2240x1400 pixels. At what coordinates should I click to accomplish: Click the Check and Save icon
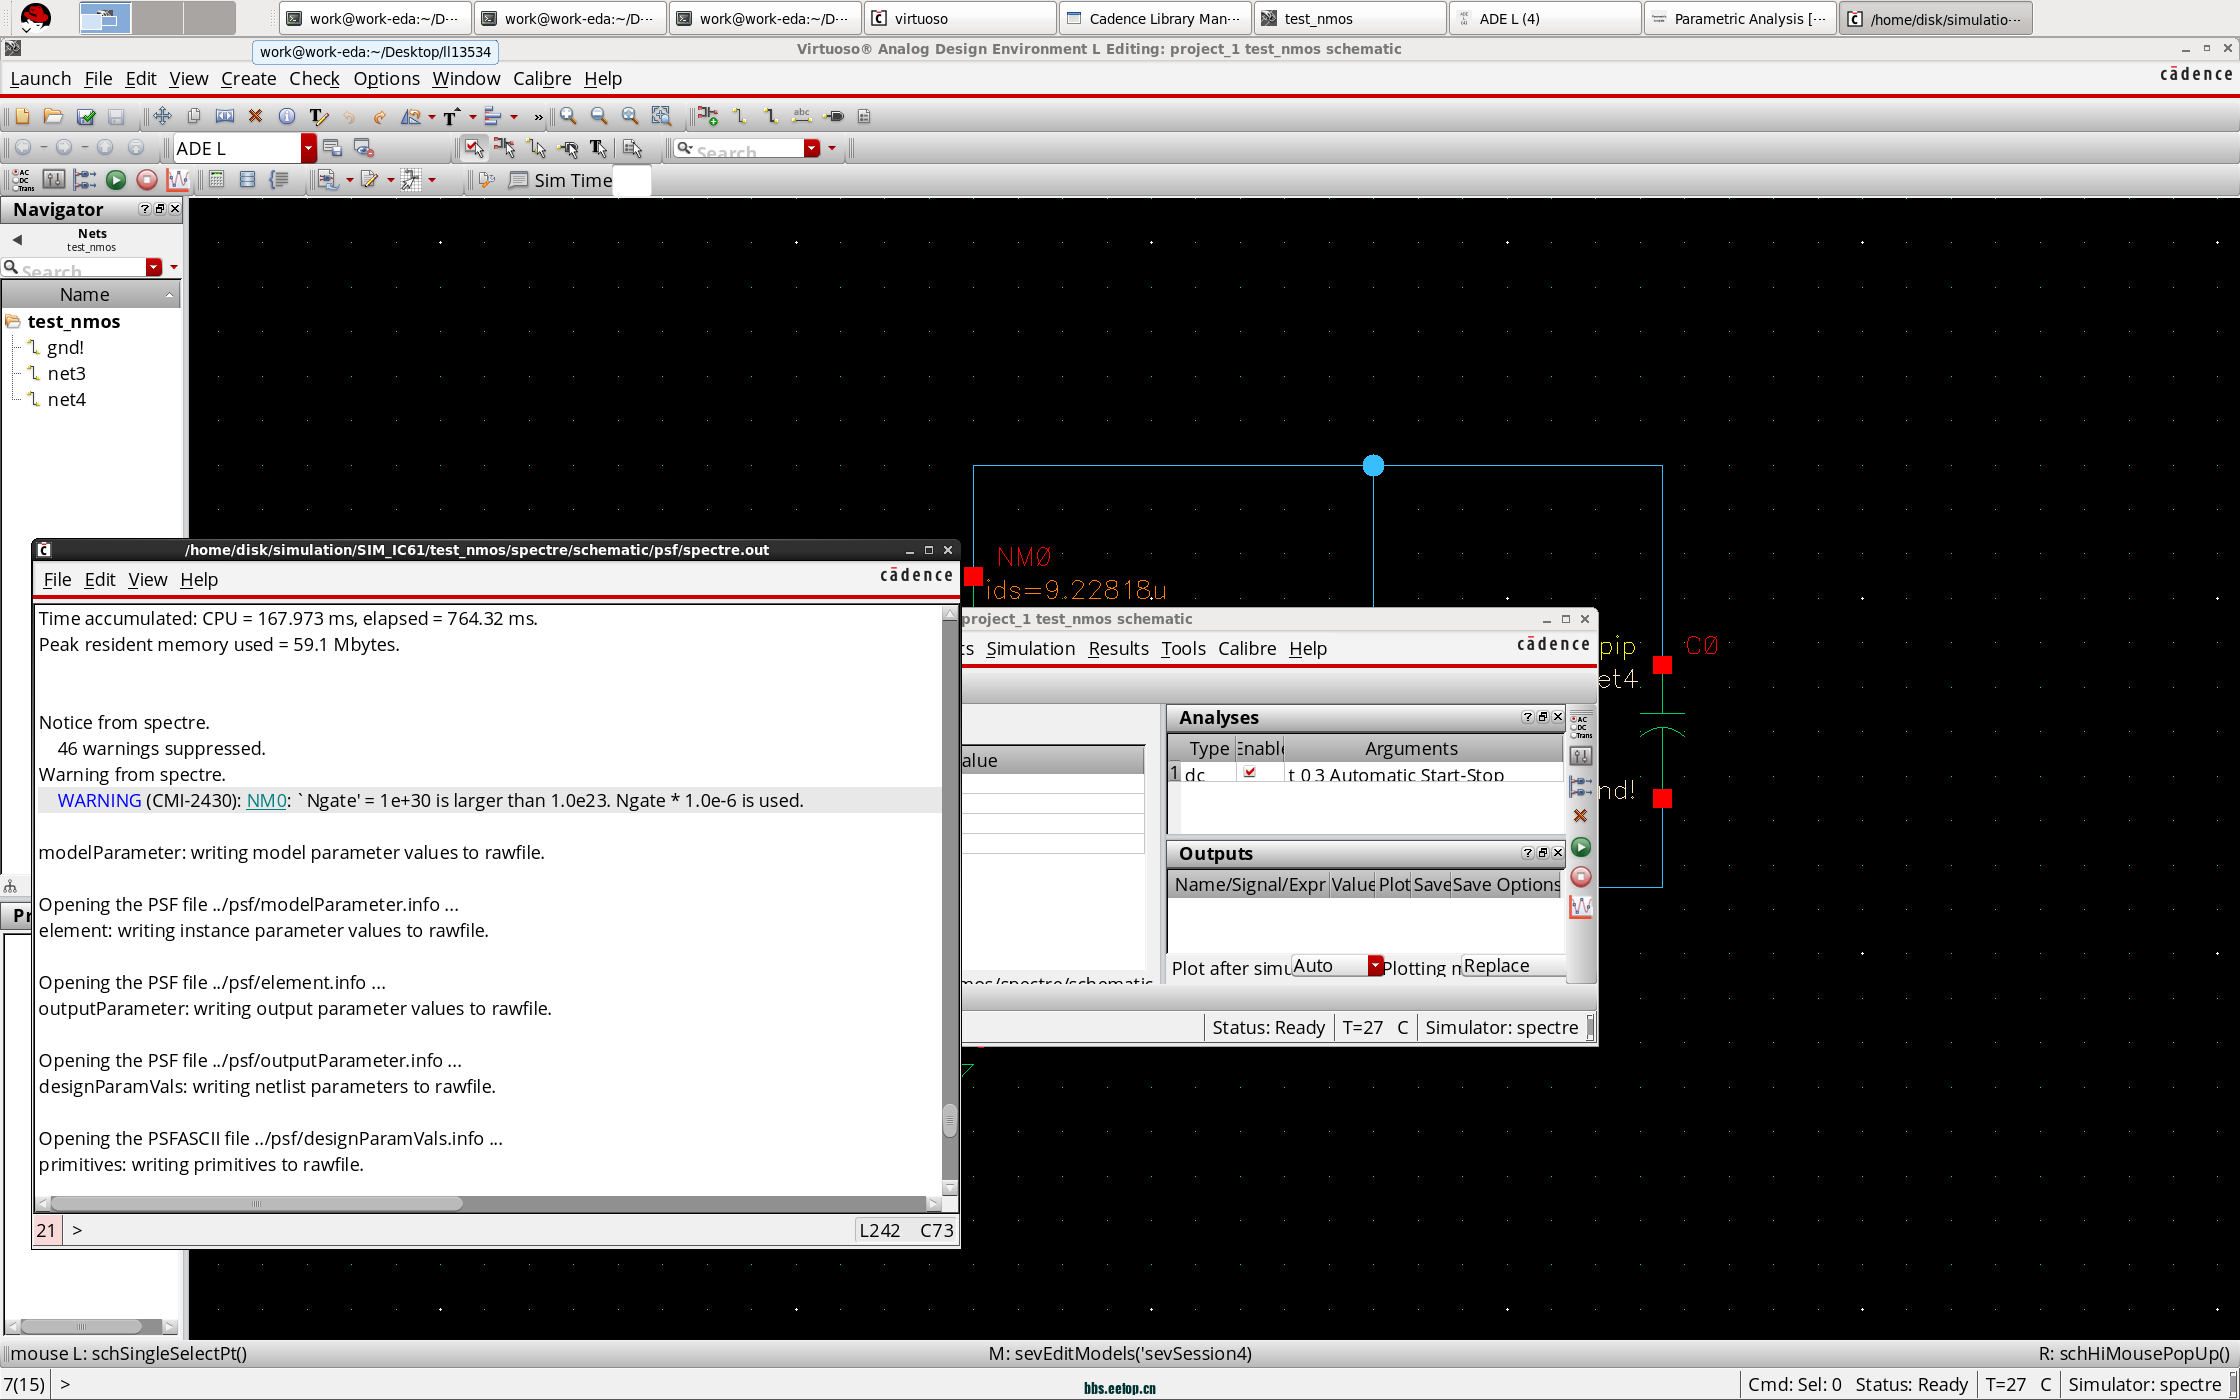[x=86, y=117]
